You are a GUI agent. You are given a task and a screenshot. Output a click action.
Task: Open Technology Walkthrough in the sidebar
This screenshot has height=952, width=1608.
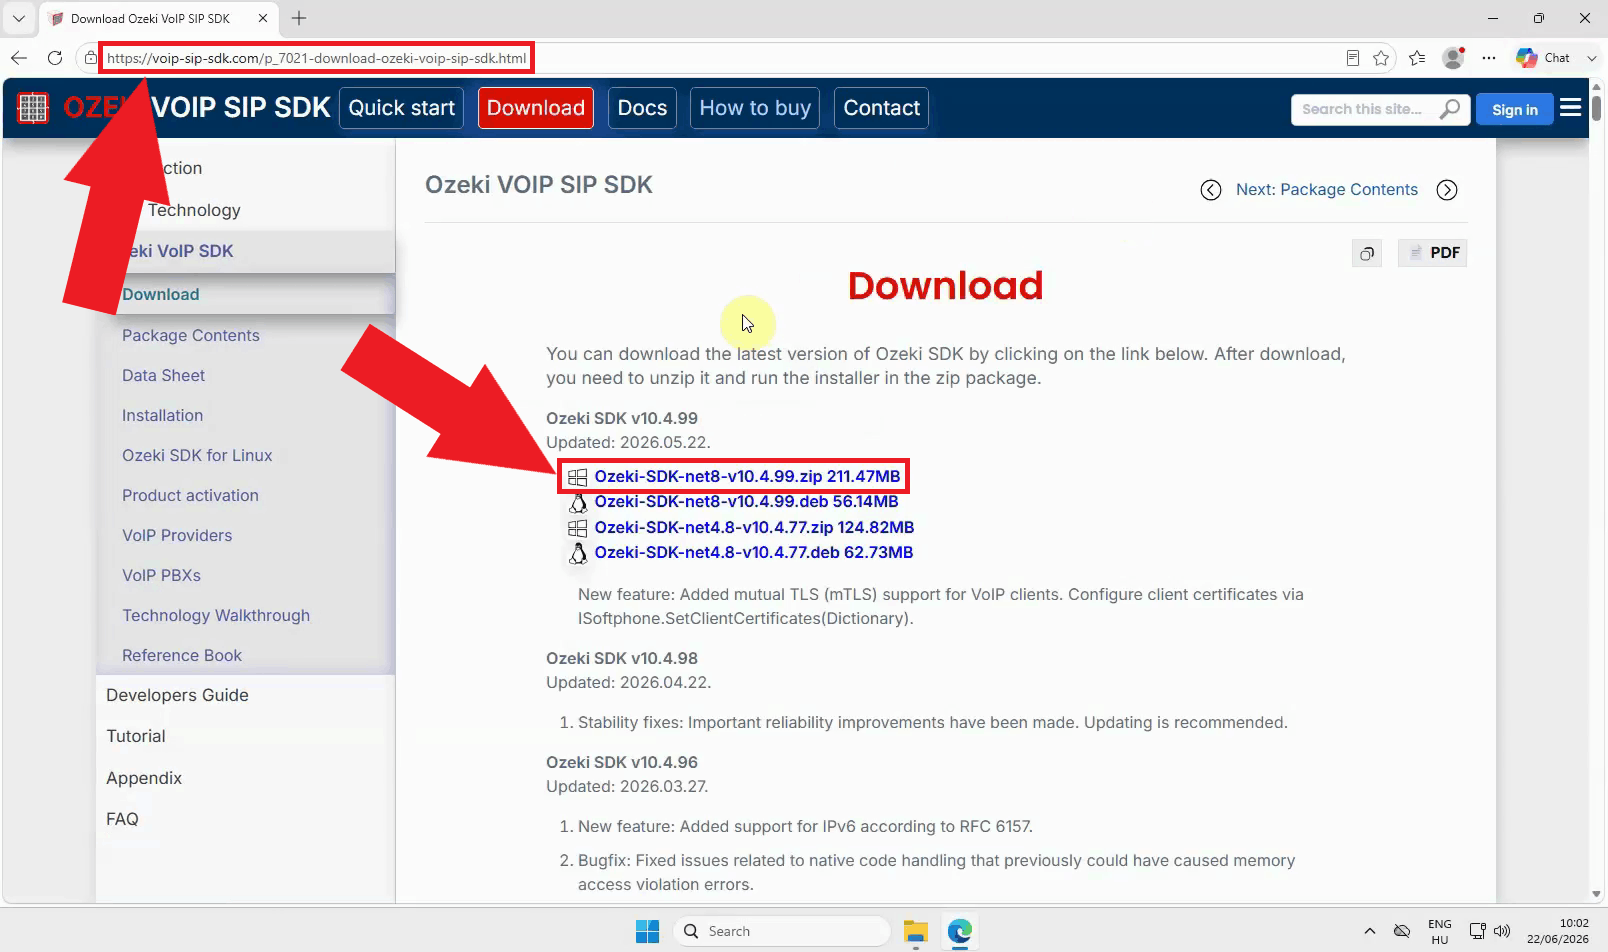click(x=216, y=615)
